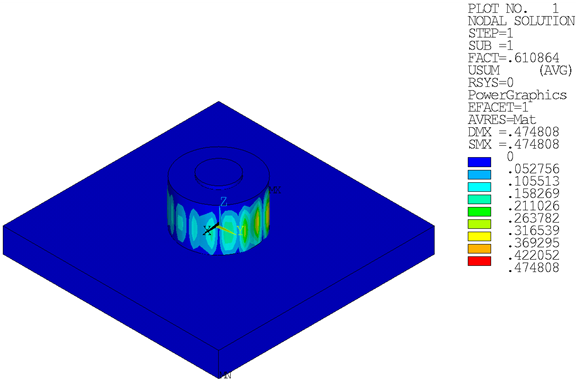The height and width of the screenshot is (385, 576).
Task: Click the legend value .422052
Action: coord(533,255)
